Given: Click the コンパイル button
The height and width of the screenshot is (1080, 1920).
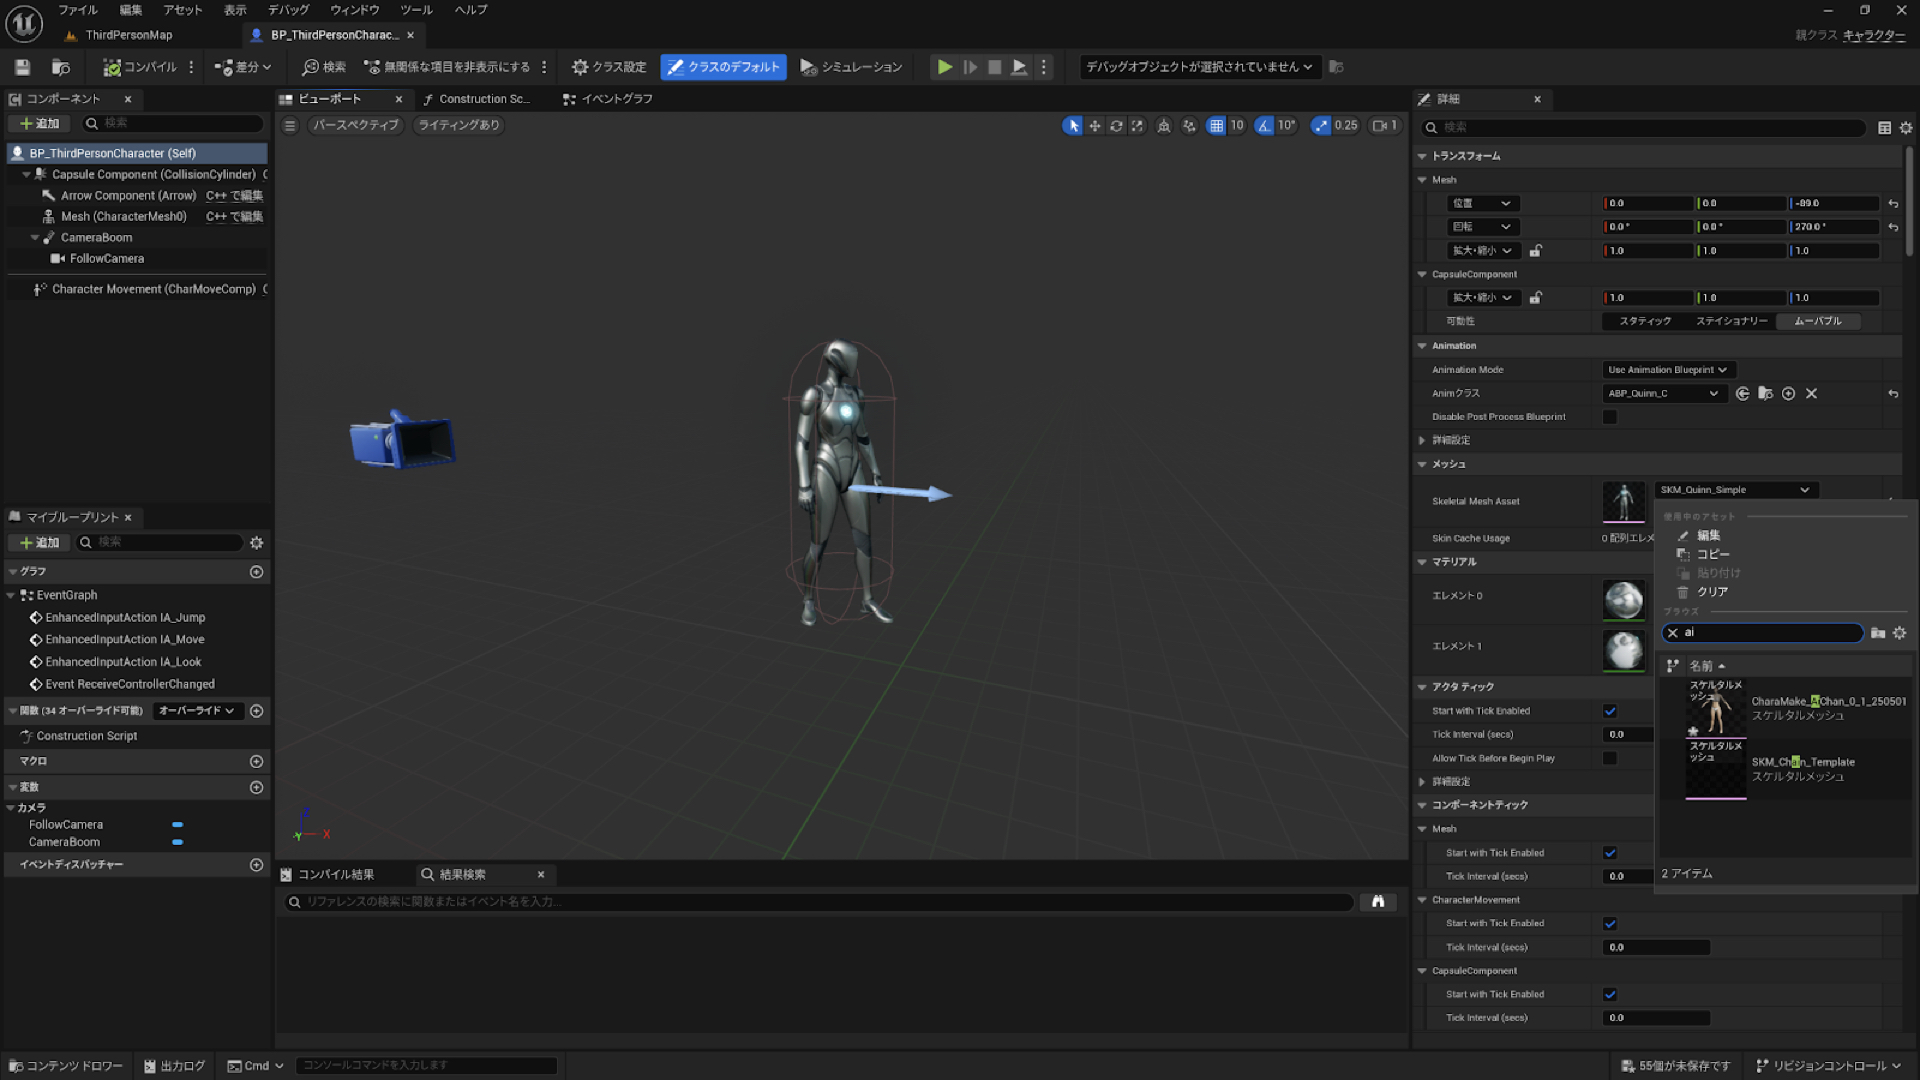Looking at the screenshot, I should [140, 67].
